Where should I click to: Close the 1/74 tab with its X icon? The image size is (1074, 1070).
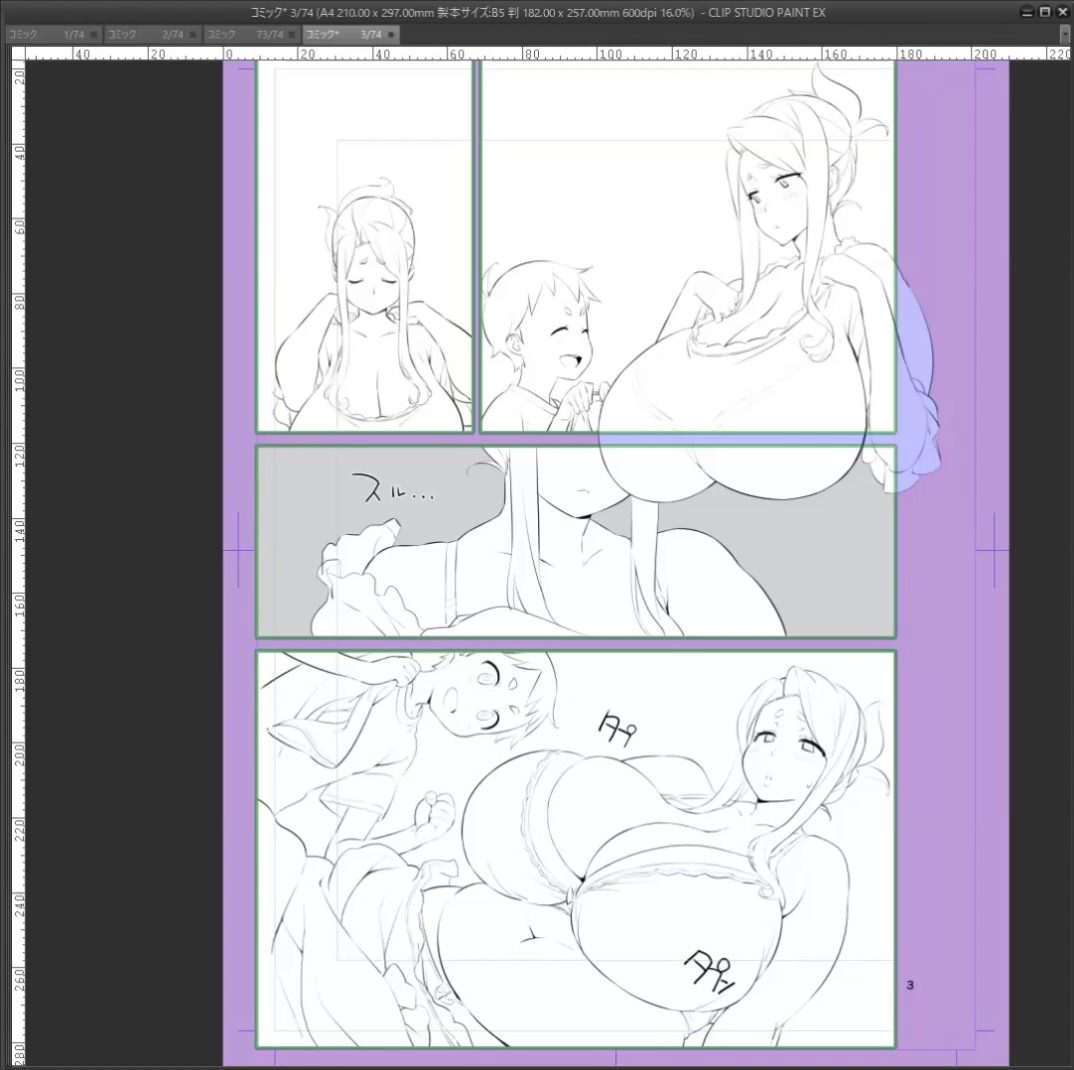coord(94,34)
